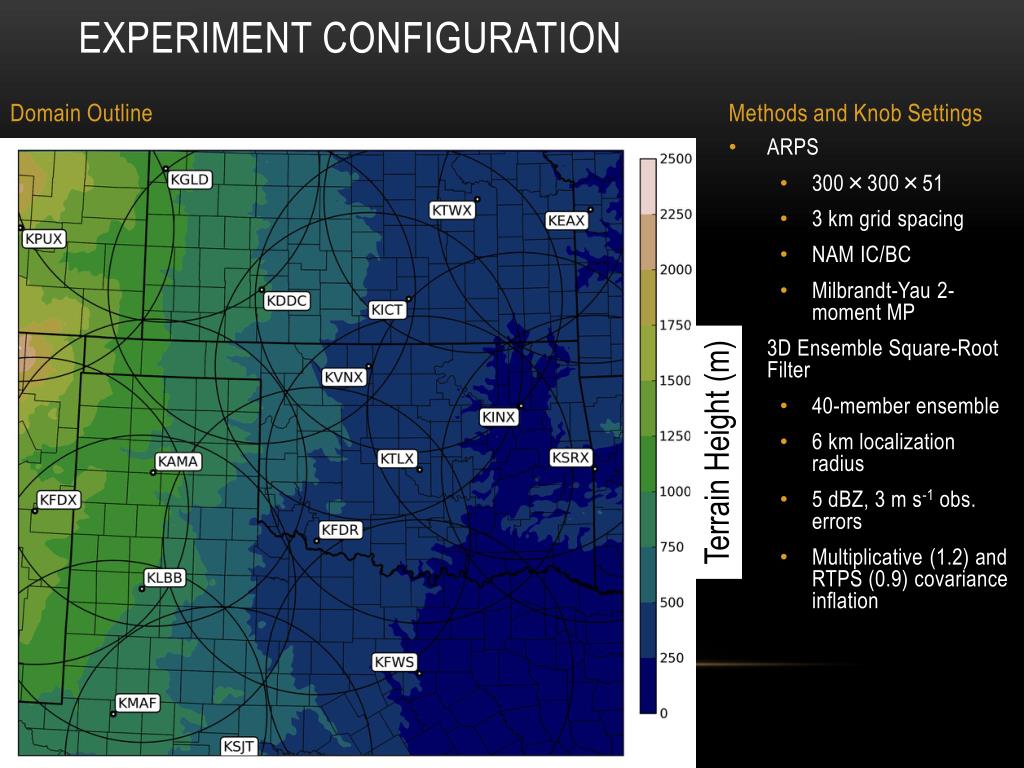Image resolution: width=1024 pixels, height=768 pixels.
Task: Click the 1500 colorbar tick value
Action: pyautogui.click(x=675, y=381)
